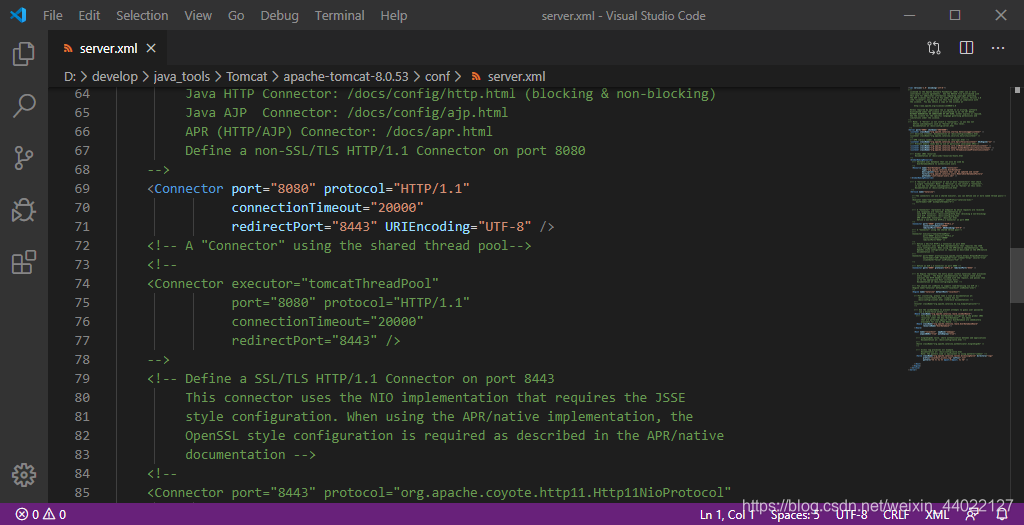This screenshot has height=525, width=1024.
Task: Click Ln 1, Col 1 in status bar
Action: point(727,515)
